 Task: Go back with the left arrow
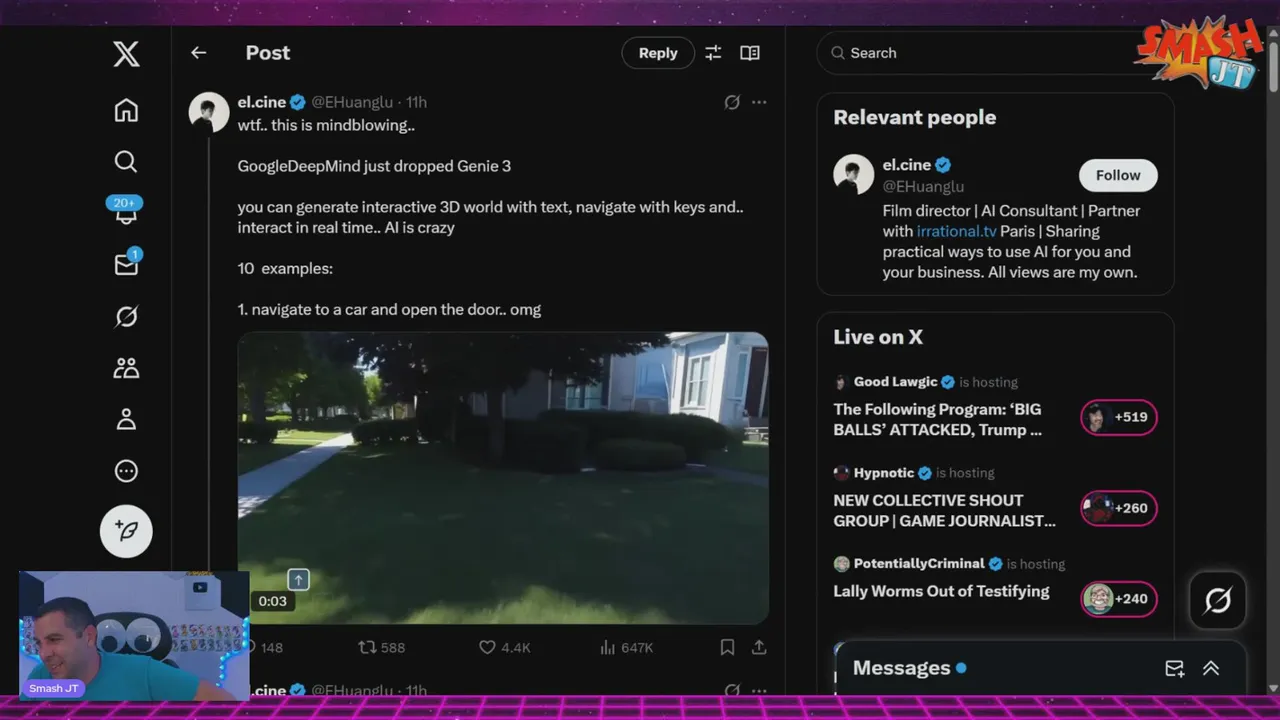pyautogui.click(x=199, y=53)
